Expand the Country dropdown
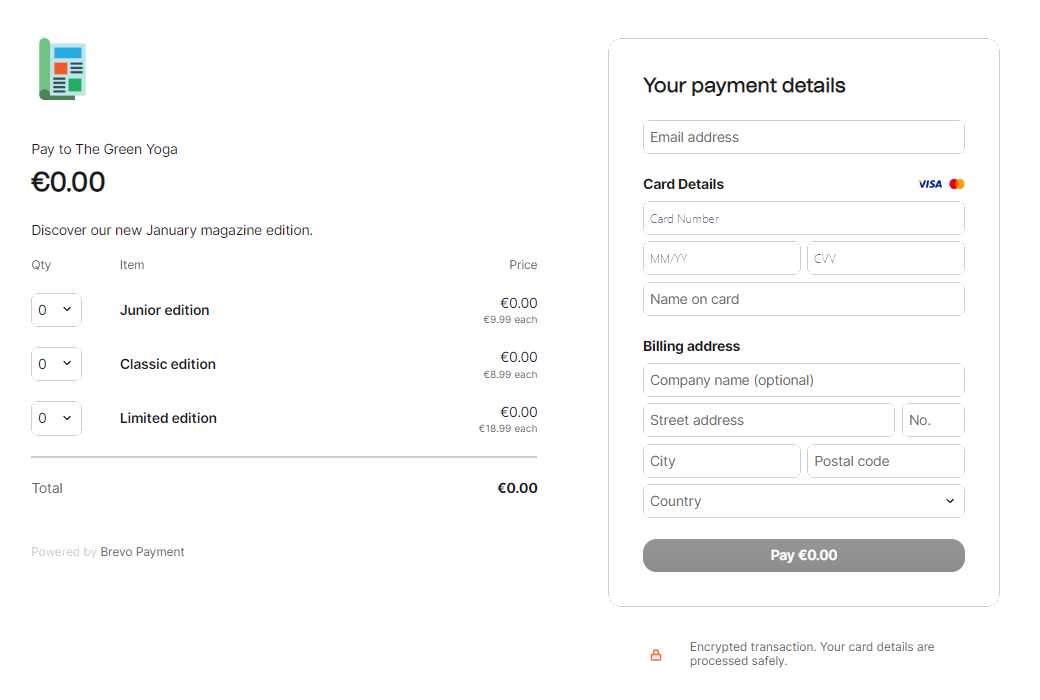The height and width of the screenshot is (700, 1040). [803, 501]
